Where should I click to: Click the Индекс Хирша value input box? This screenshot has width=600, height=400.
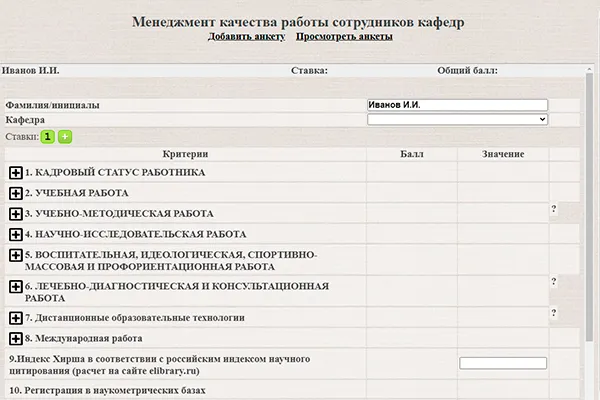[x=503, y=363]
